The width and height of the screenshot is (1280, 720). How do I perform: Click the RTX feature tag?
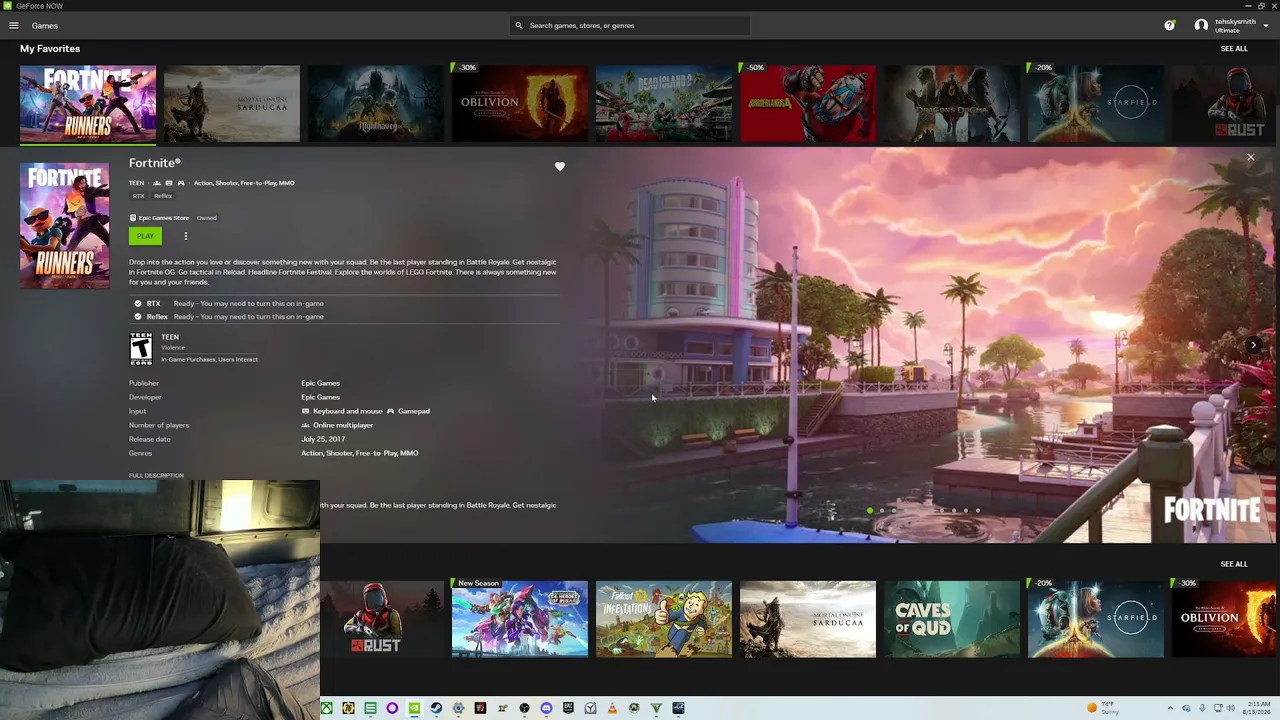(x=139, y=196)
